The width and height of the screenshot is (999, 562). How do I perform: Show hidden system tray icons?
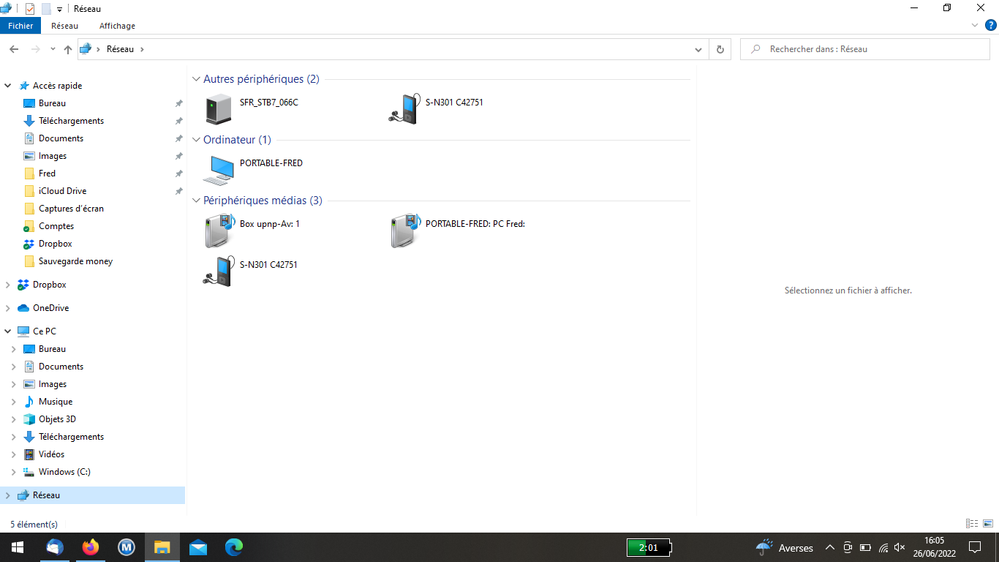(x=829, y=548)
